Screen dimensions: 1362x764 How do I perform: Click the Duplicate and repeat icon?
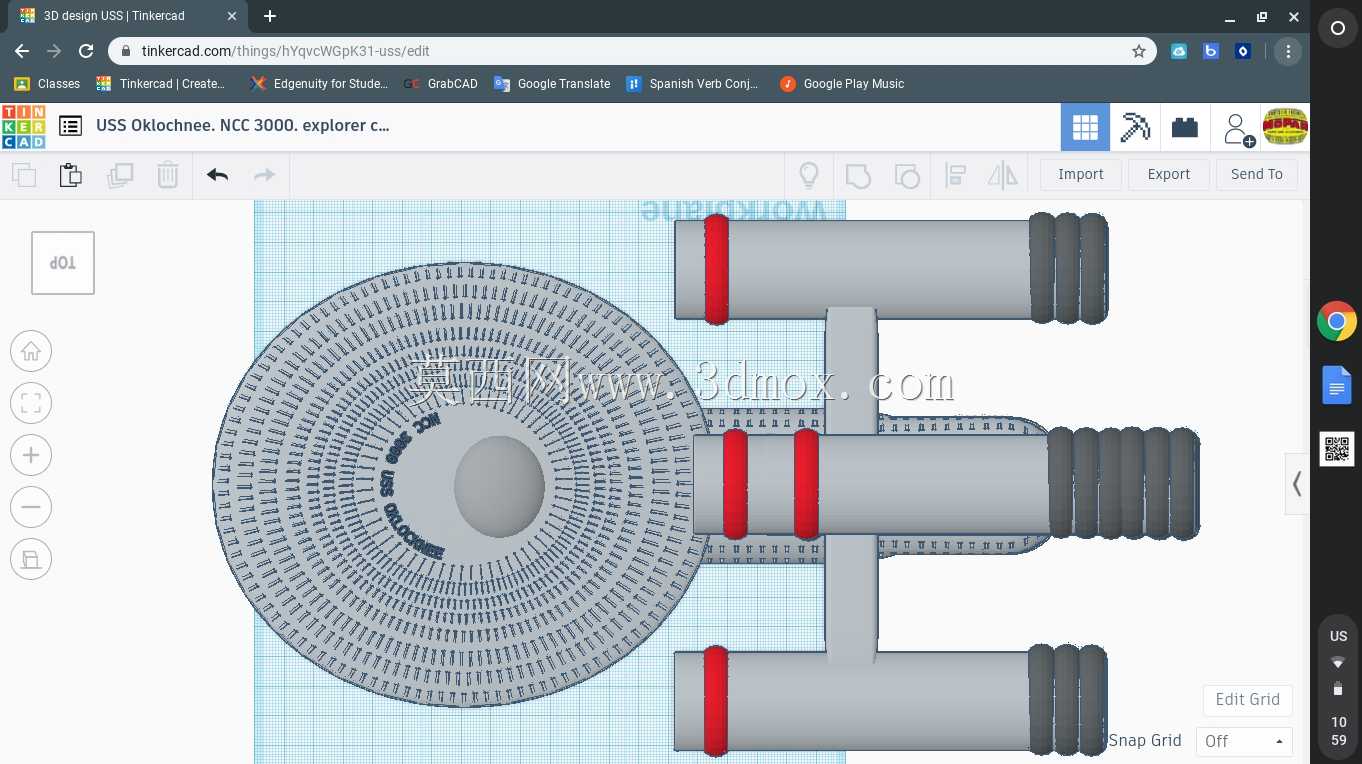pos(120,175)
